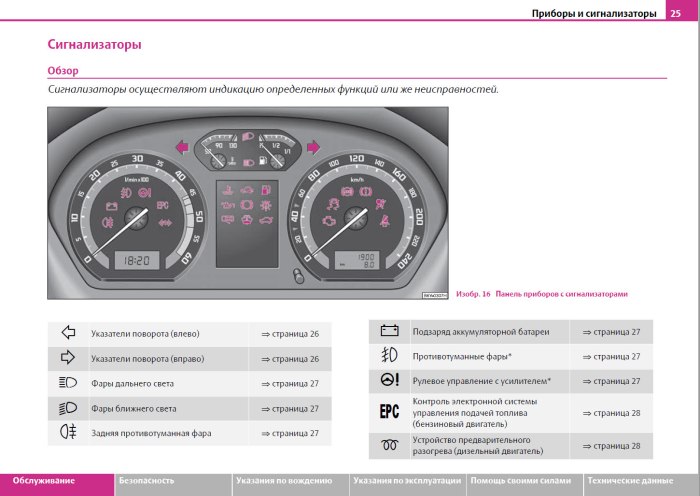Click text Подзаряд аккумуляторной батареи
This screenshot has width=700, height=496.
[x=481, y=332]
